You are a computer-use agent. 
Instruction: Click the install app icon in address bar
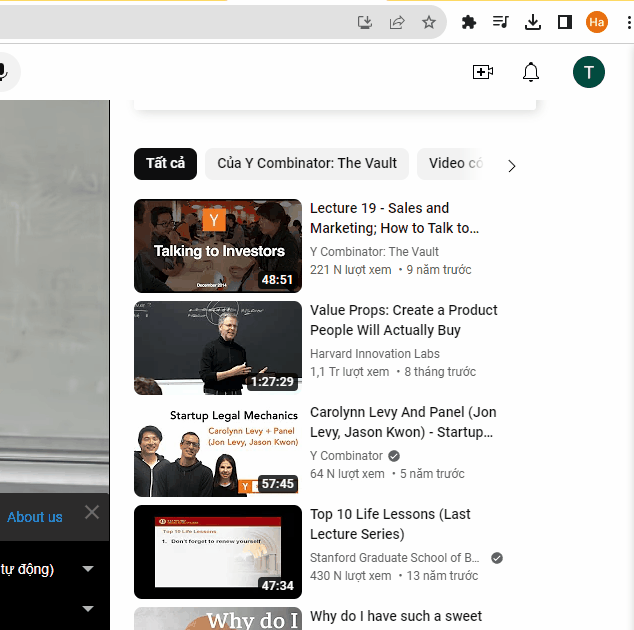[x=364, y=22]
